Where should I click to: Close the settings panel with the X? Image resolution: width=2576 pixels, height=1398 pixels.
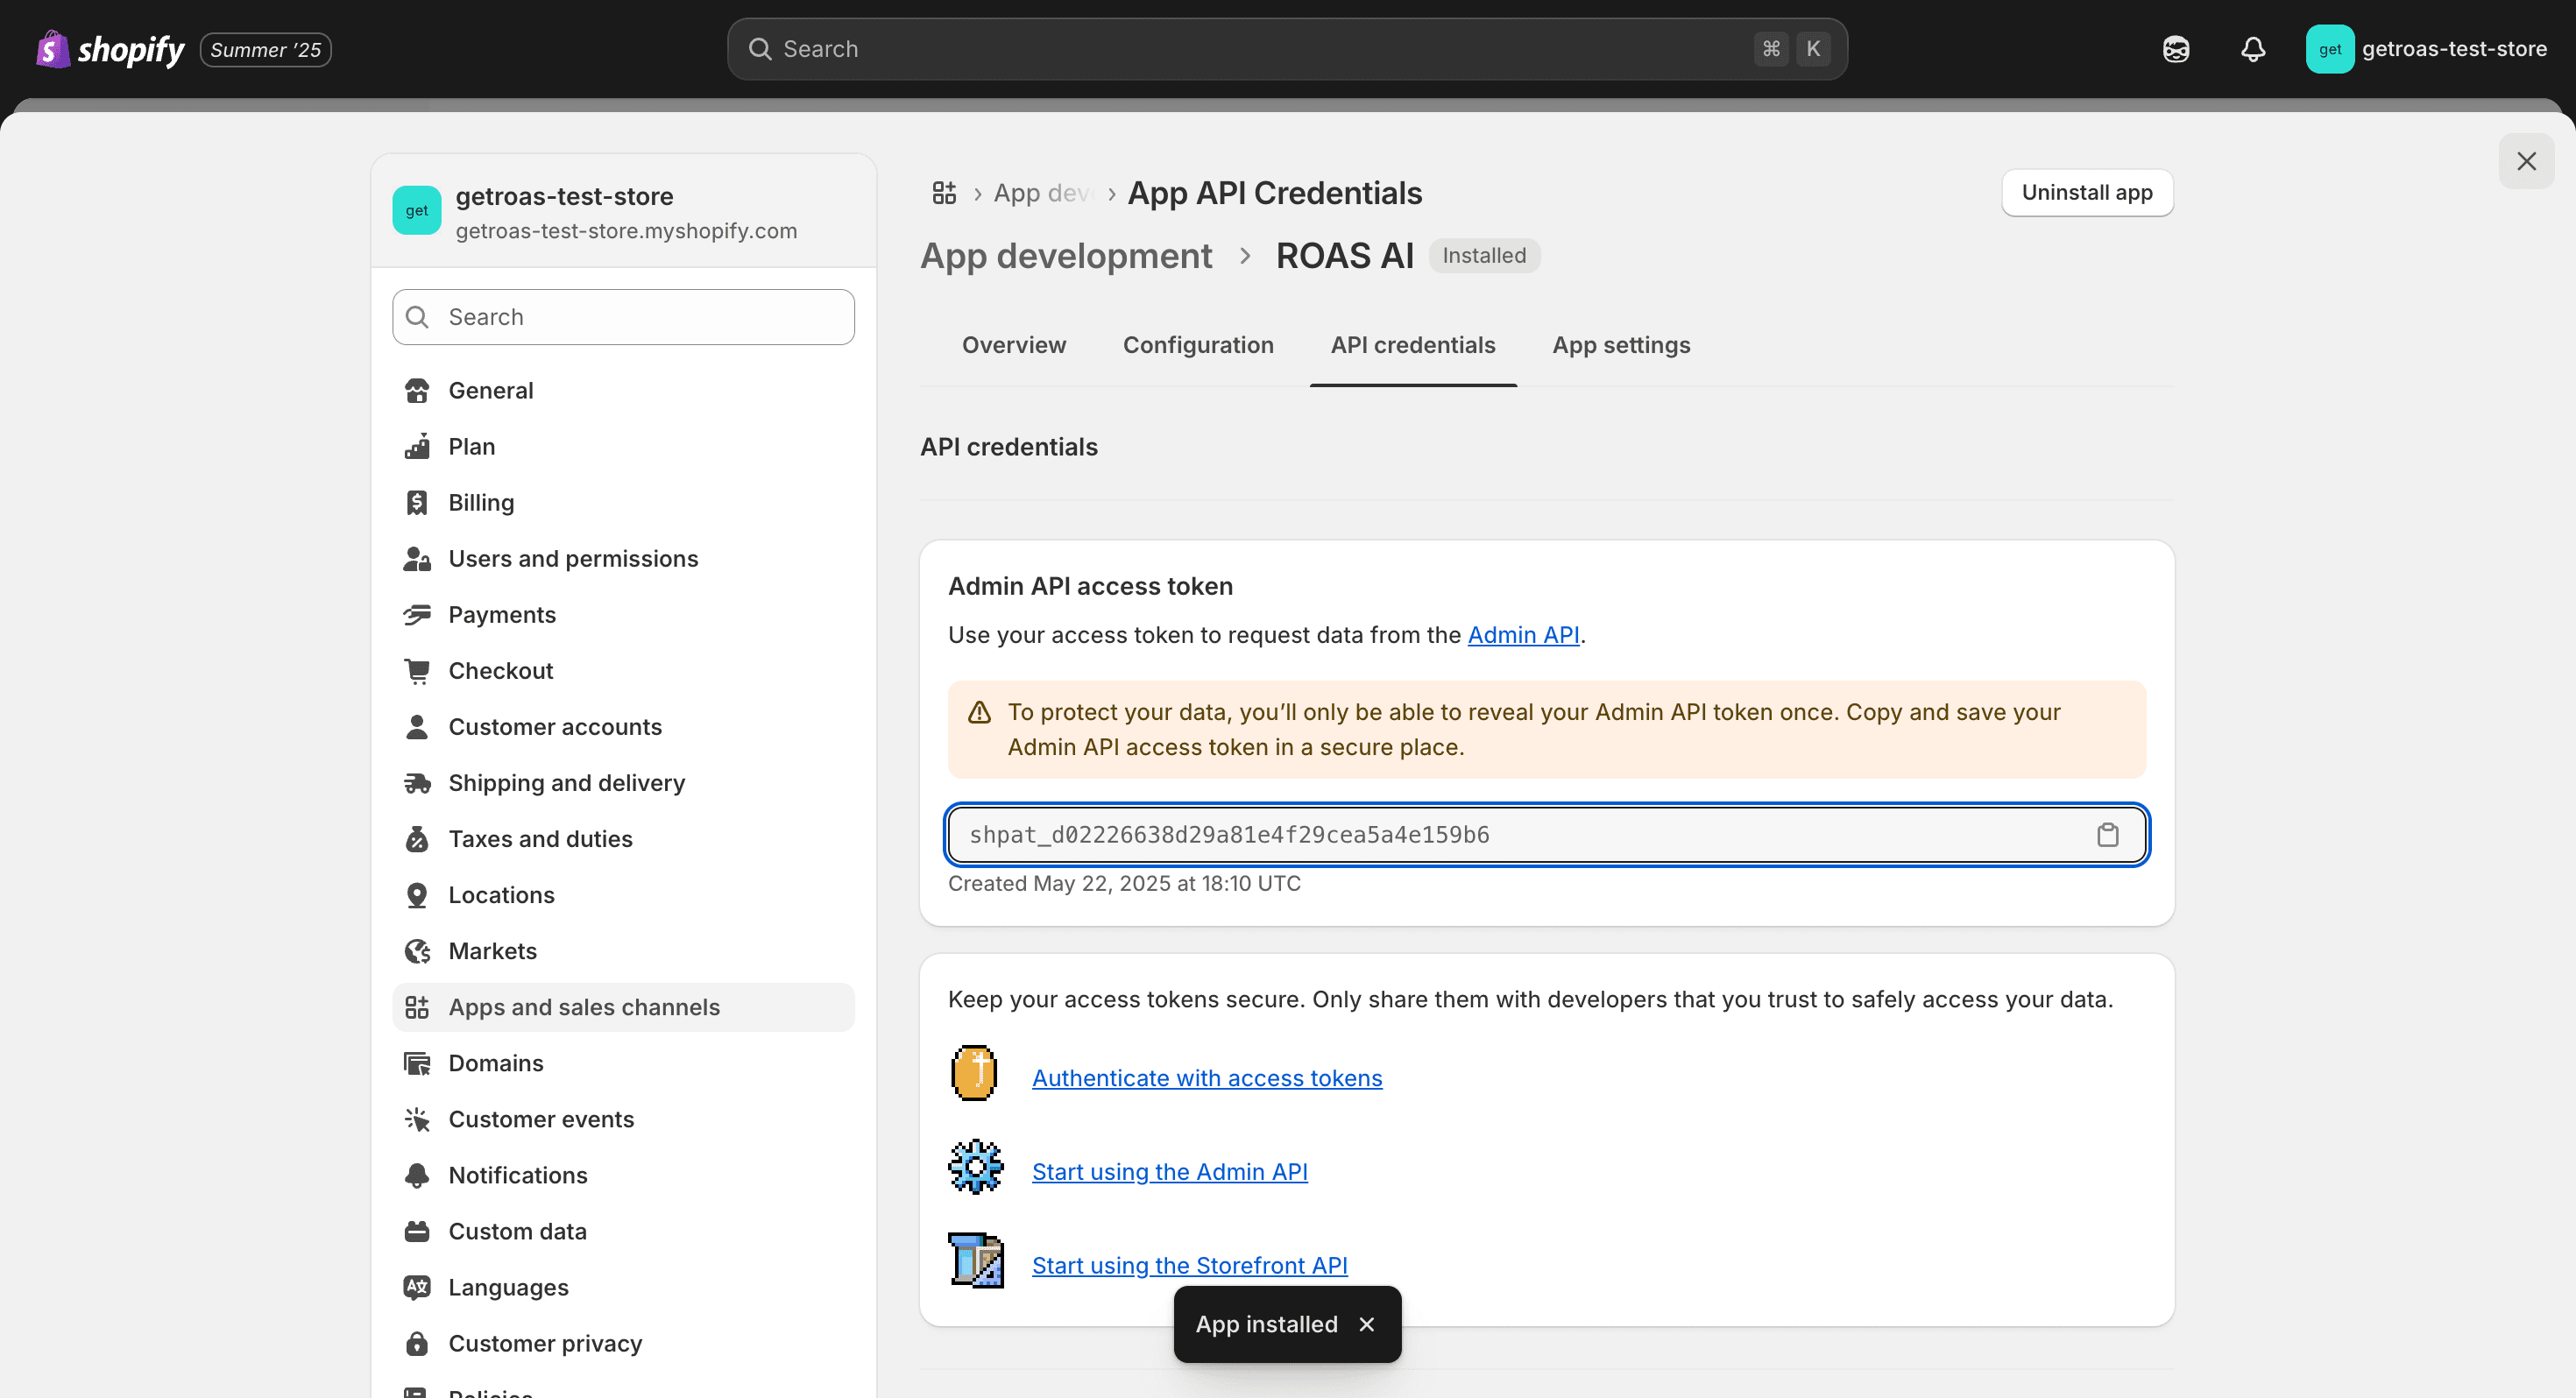pyautogui.click(x=2526, y=161)
